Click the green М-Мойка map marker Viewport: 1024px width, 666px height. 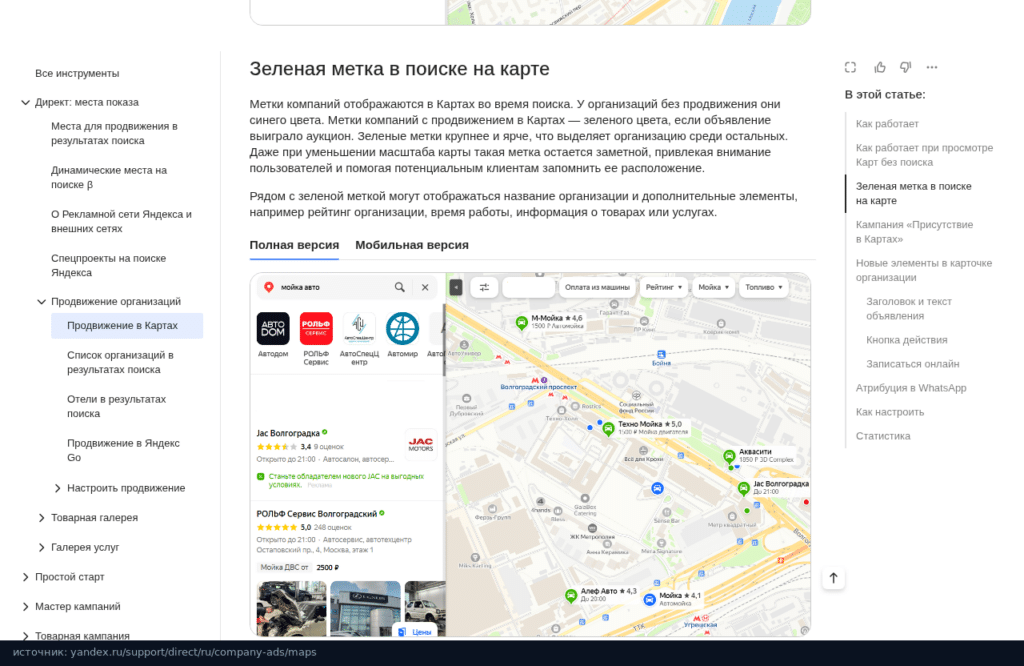[521, 323]
